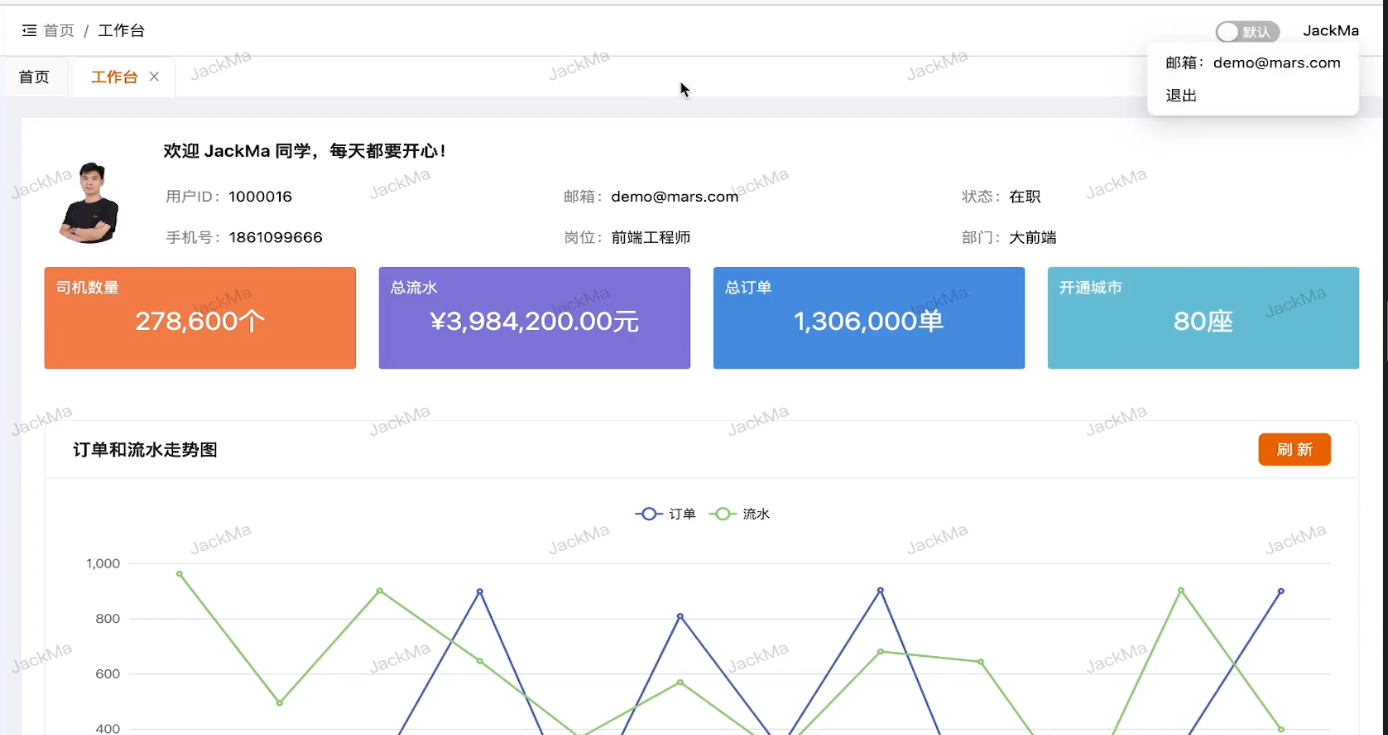Screen dimensions: 1388x735
Task: Click the user ID value 1000016
Action: coord(260,197)
